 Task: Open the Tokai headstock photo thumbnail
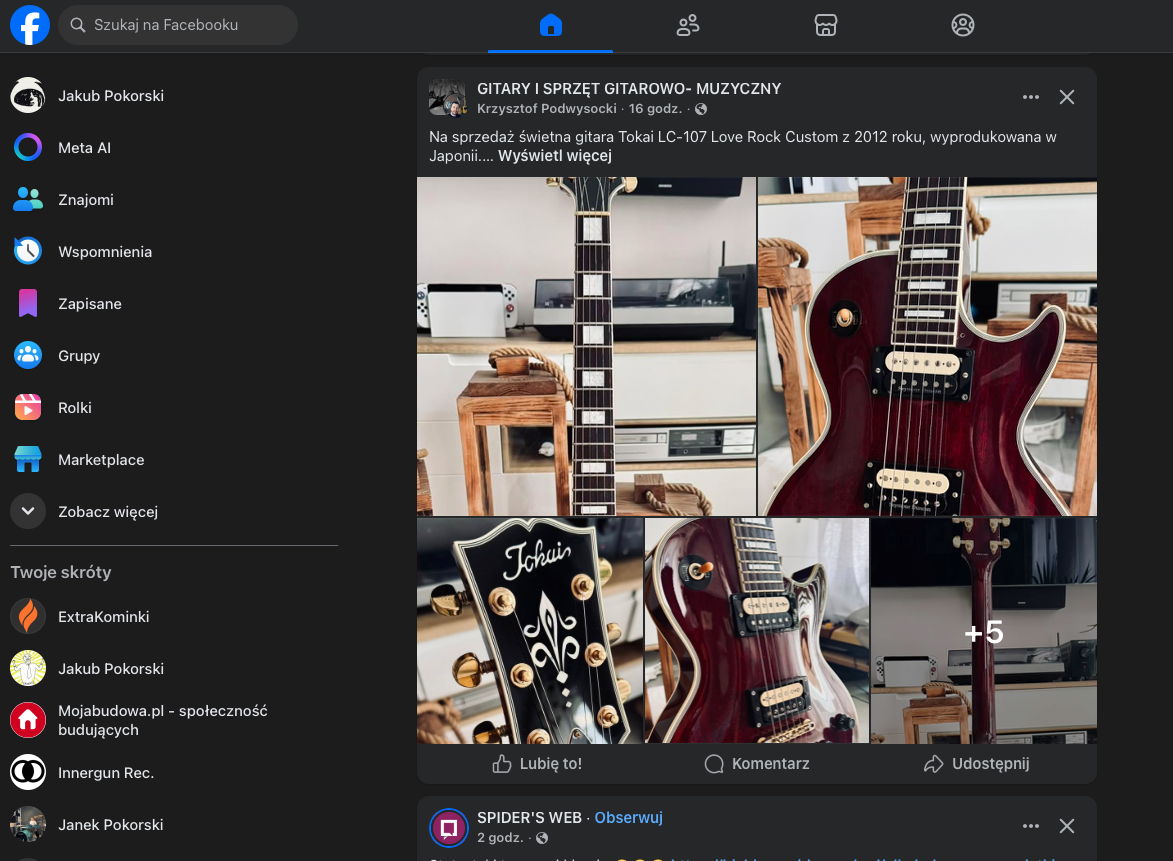click(x=530, y=630)
